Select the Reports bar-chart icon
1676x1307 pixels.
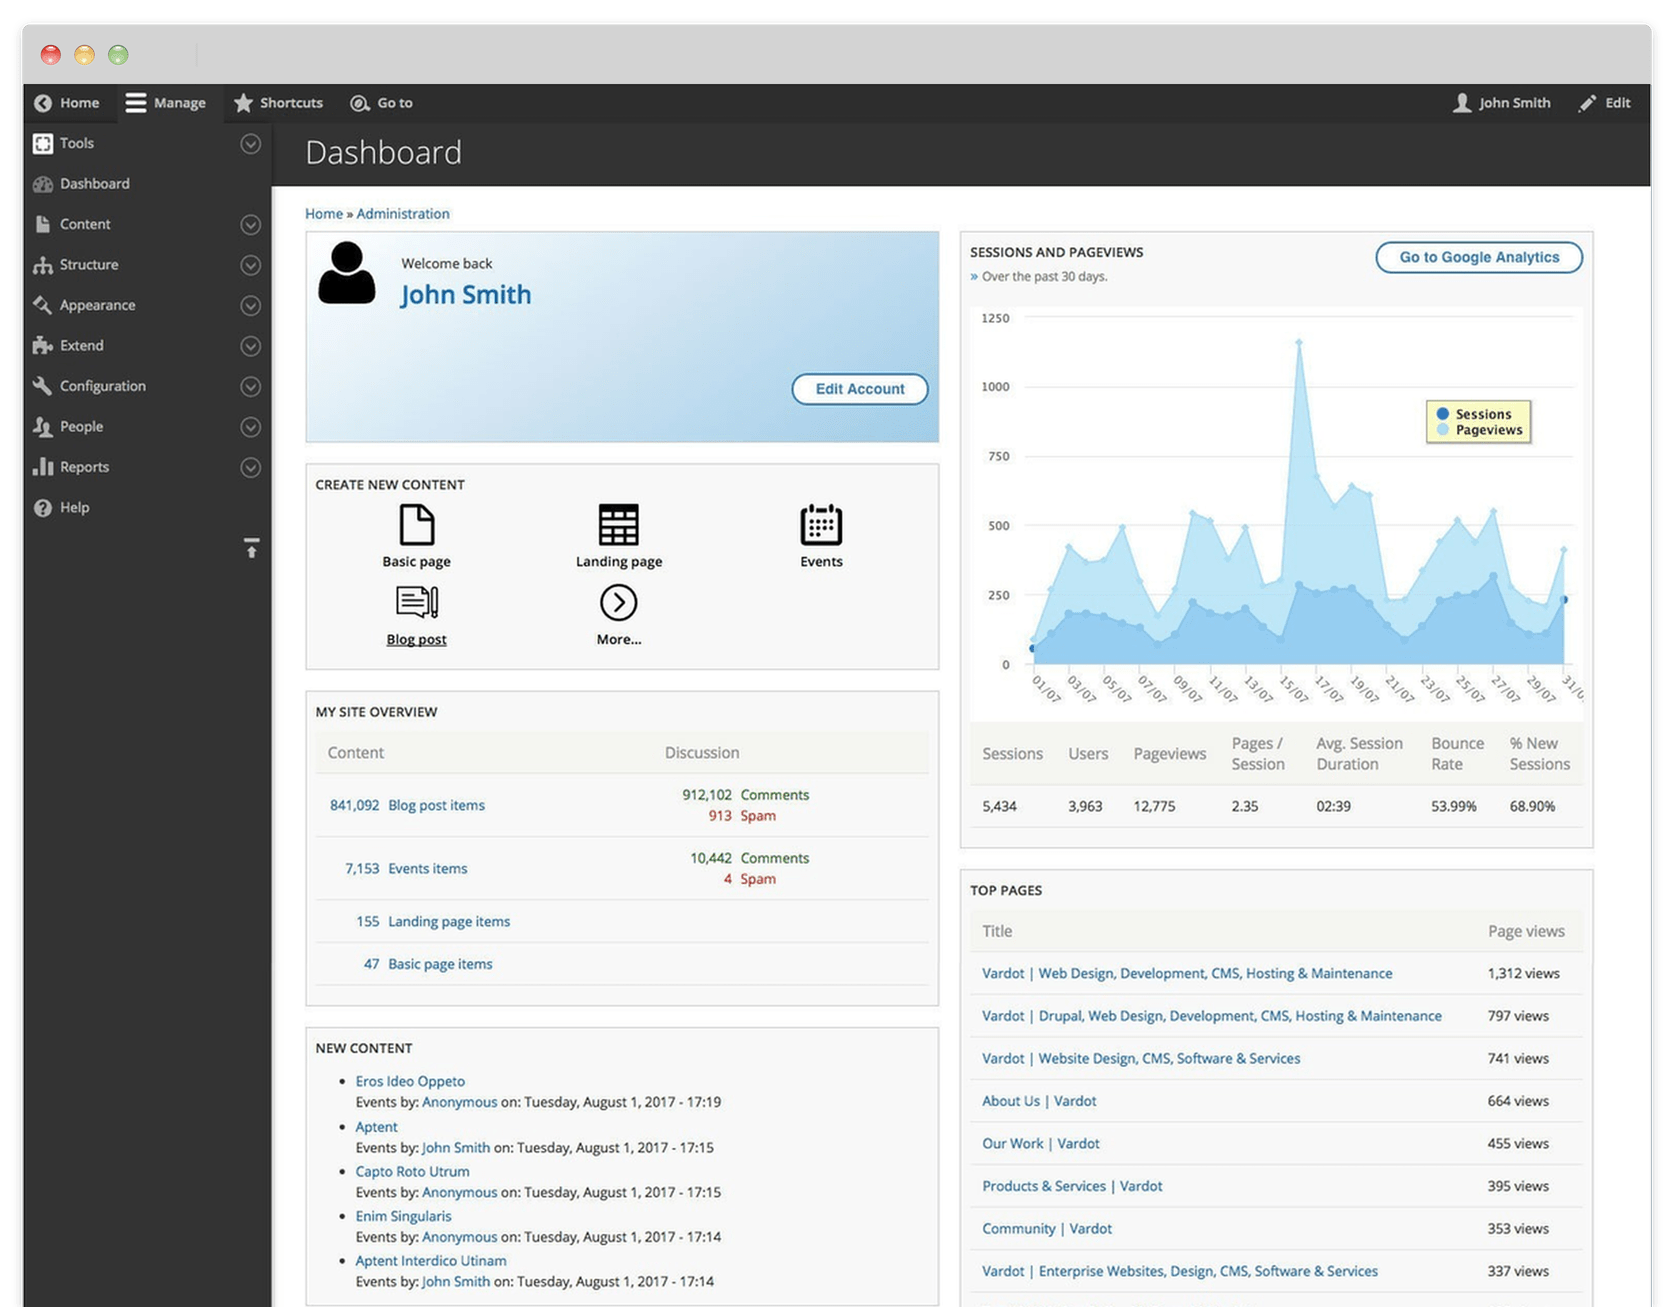click(x=42, y=467)
